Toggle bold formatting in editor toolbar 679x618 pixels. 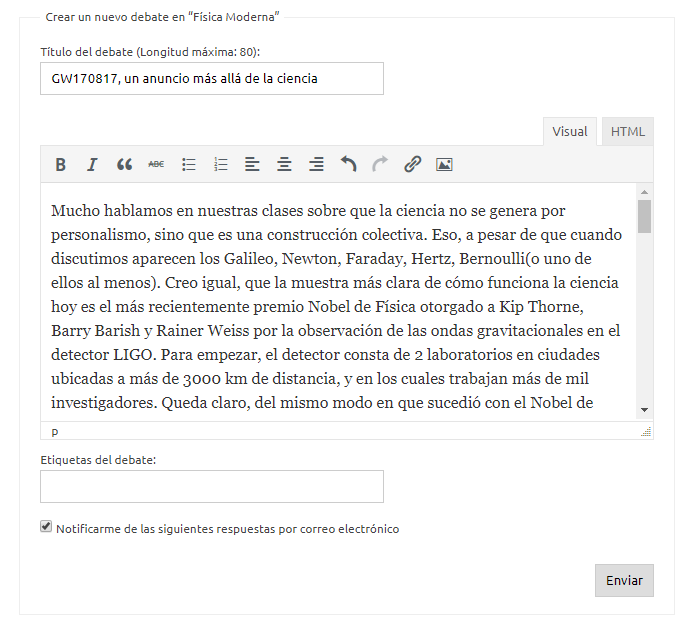click(60, 165)
